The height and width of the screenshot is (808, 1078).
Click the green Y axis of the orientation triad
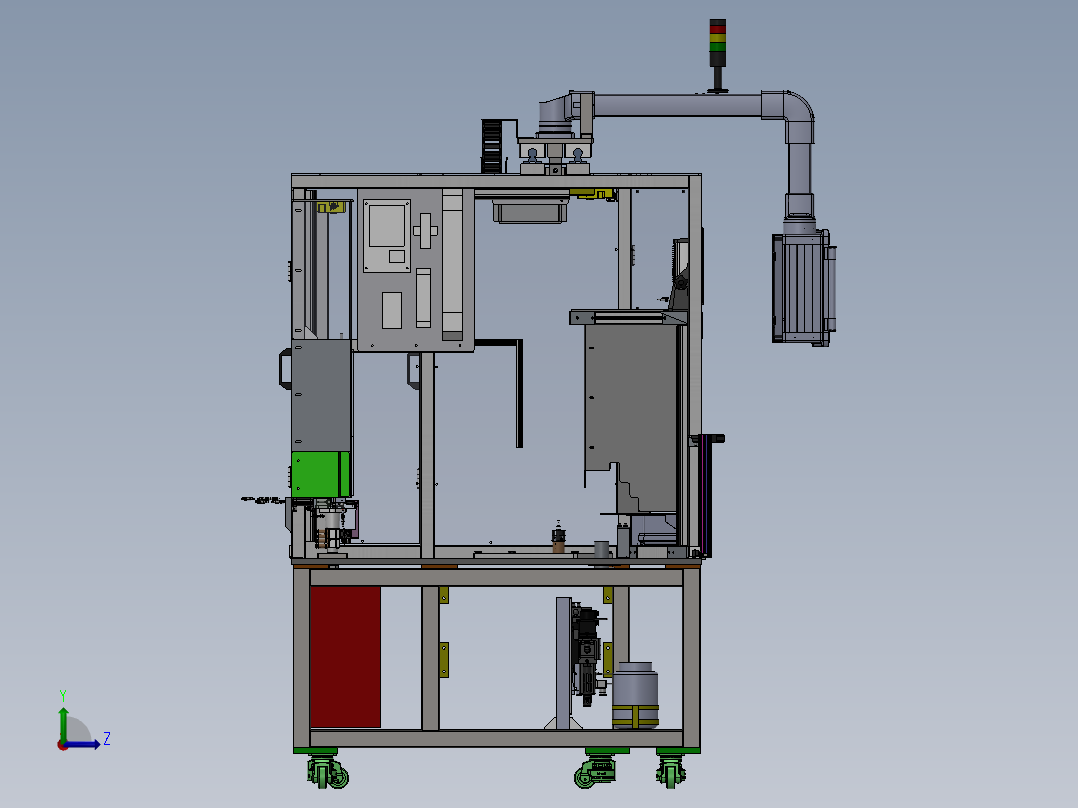tap(63, 725)
